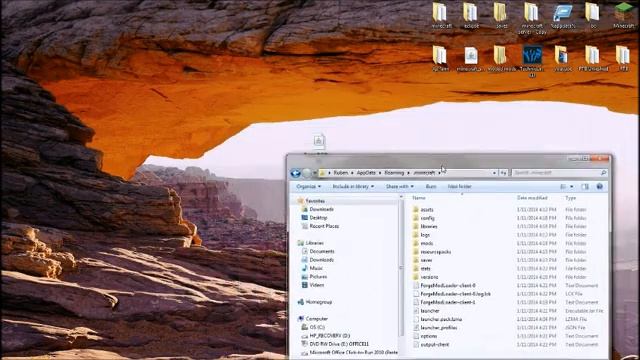Viewport: 640px width, 360px height.
Task: Select the eclipse folder on the desktop
Action: pyautogui.click(x=471, y=16)
